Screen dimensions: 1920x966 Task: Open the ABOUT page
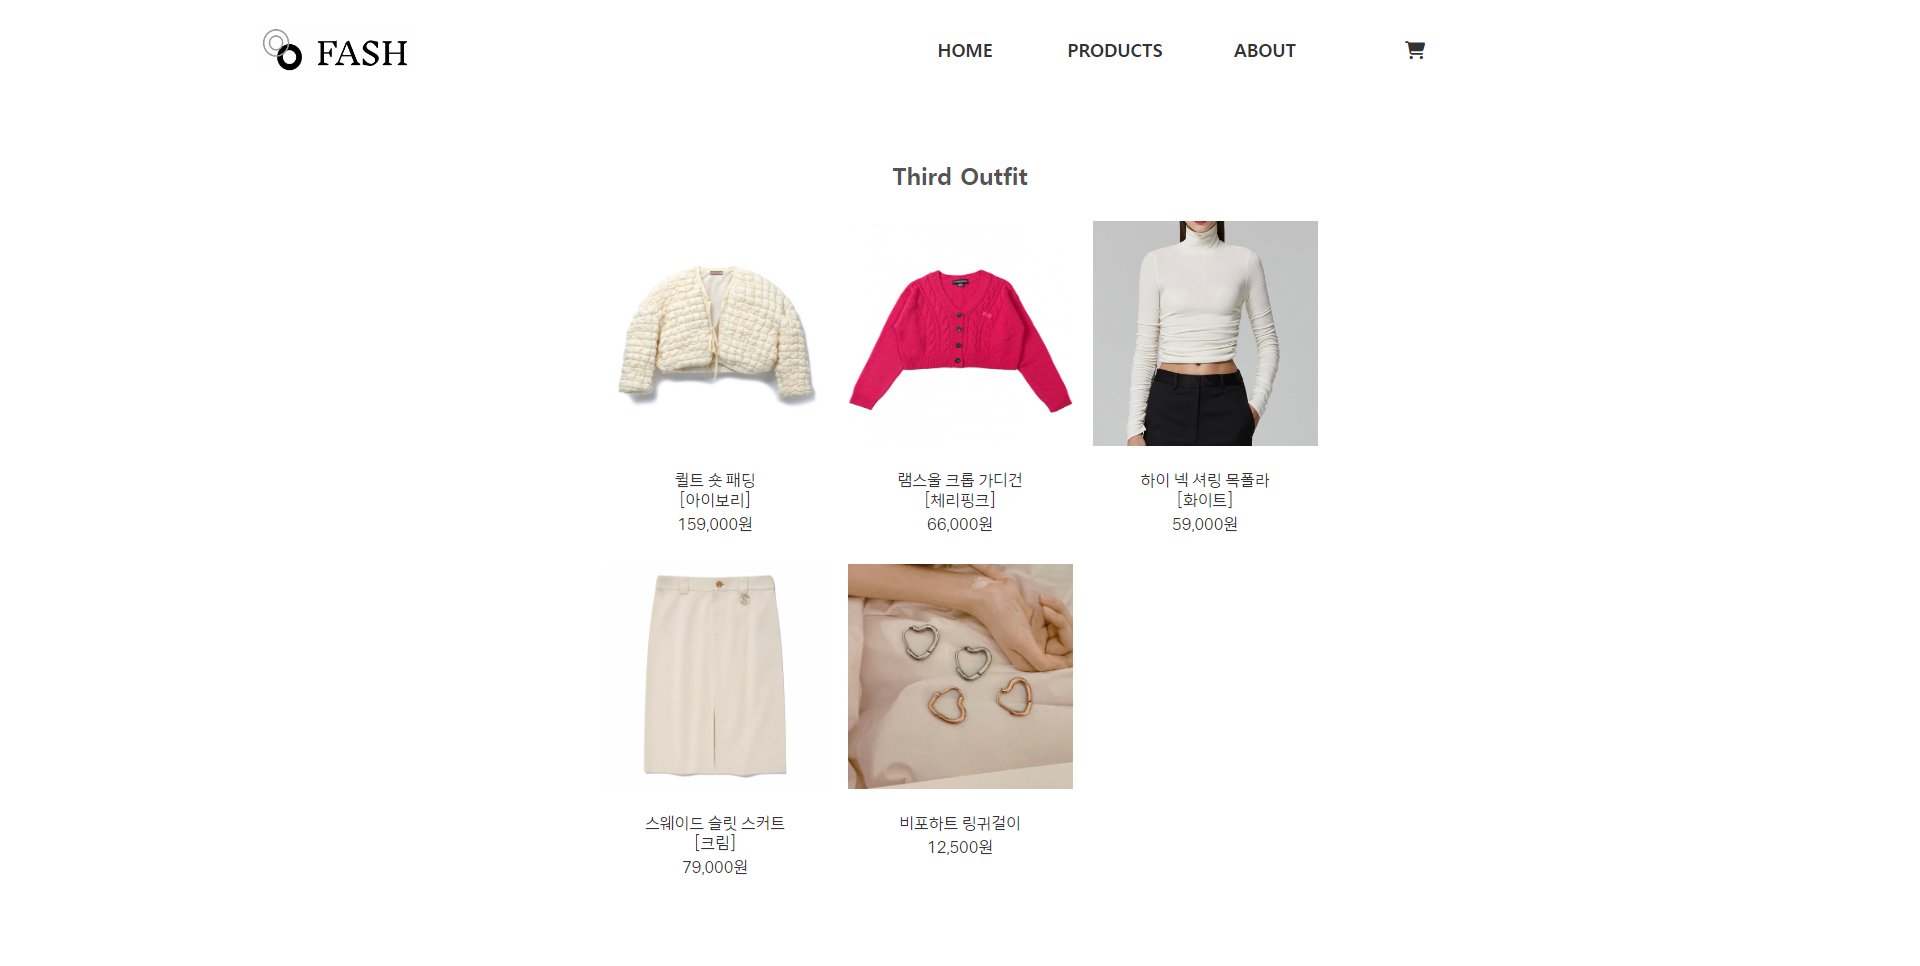pos(1264,51)
